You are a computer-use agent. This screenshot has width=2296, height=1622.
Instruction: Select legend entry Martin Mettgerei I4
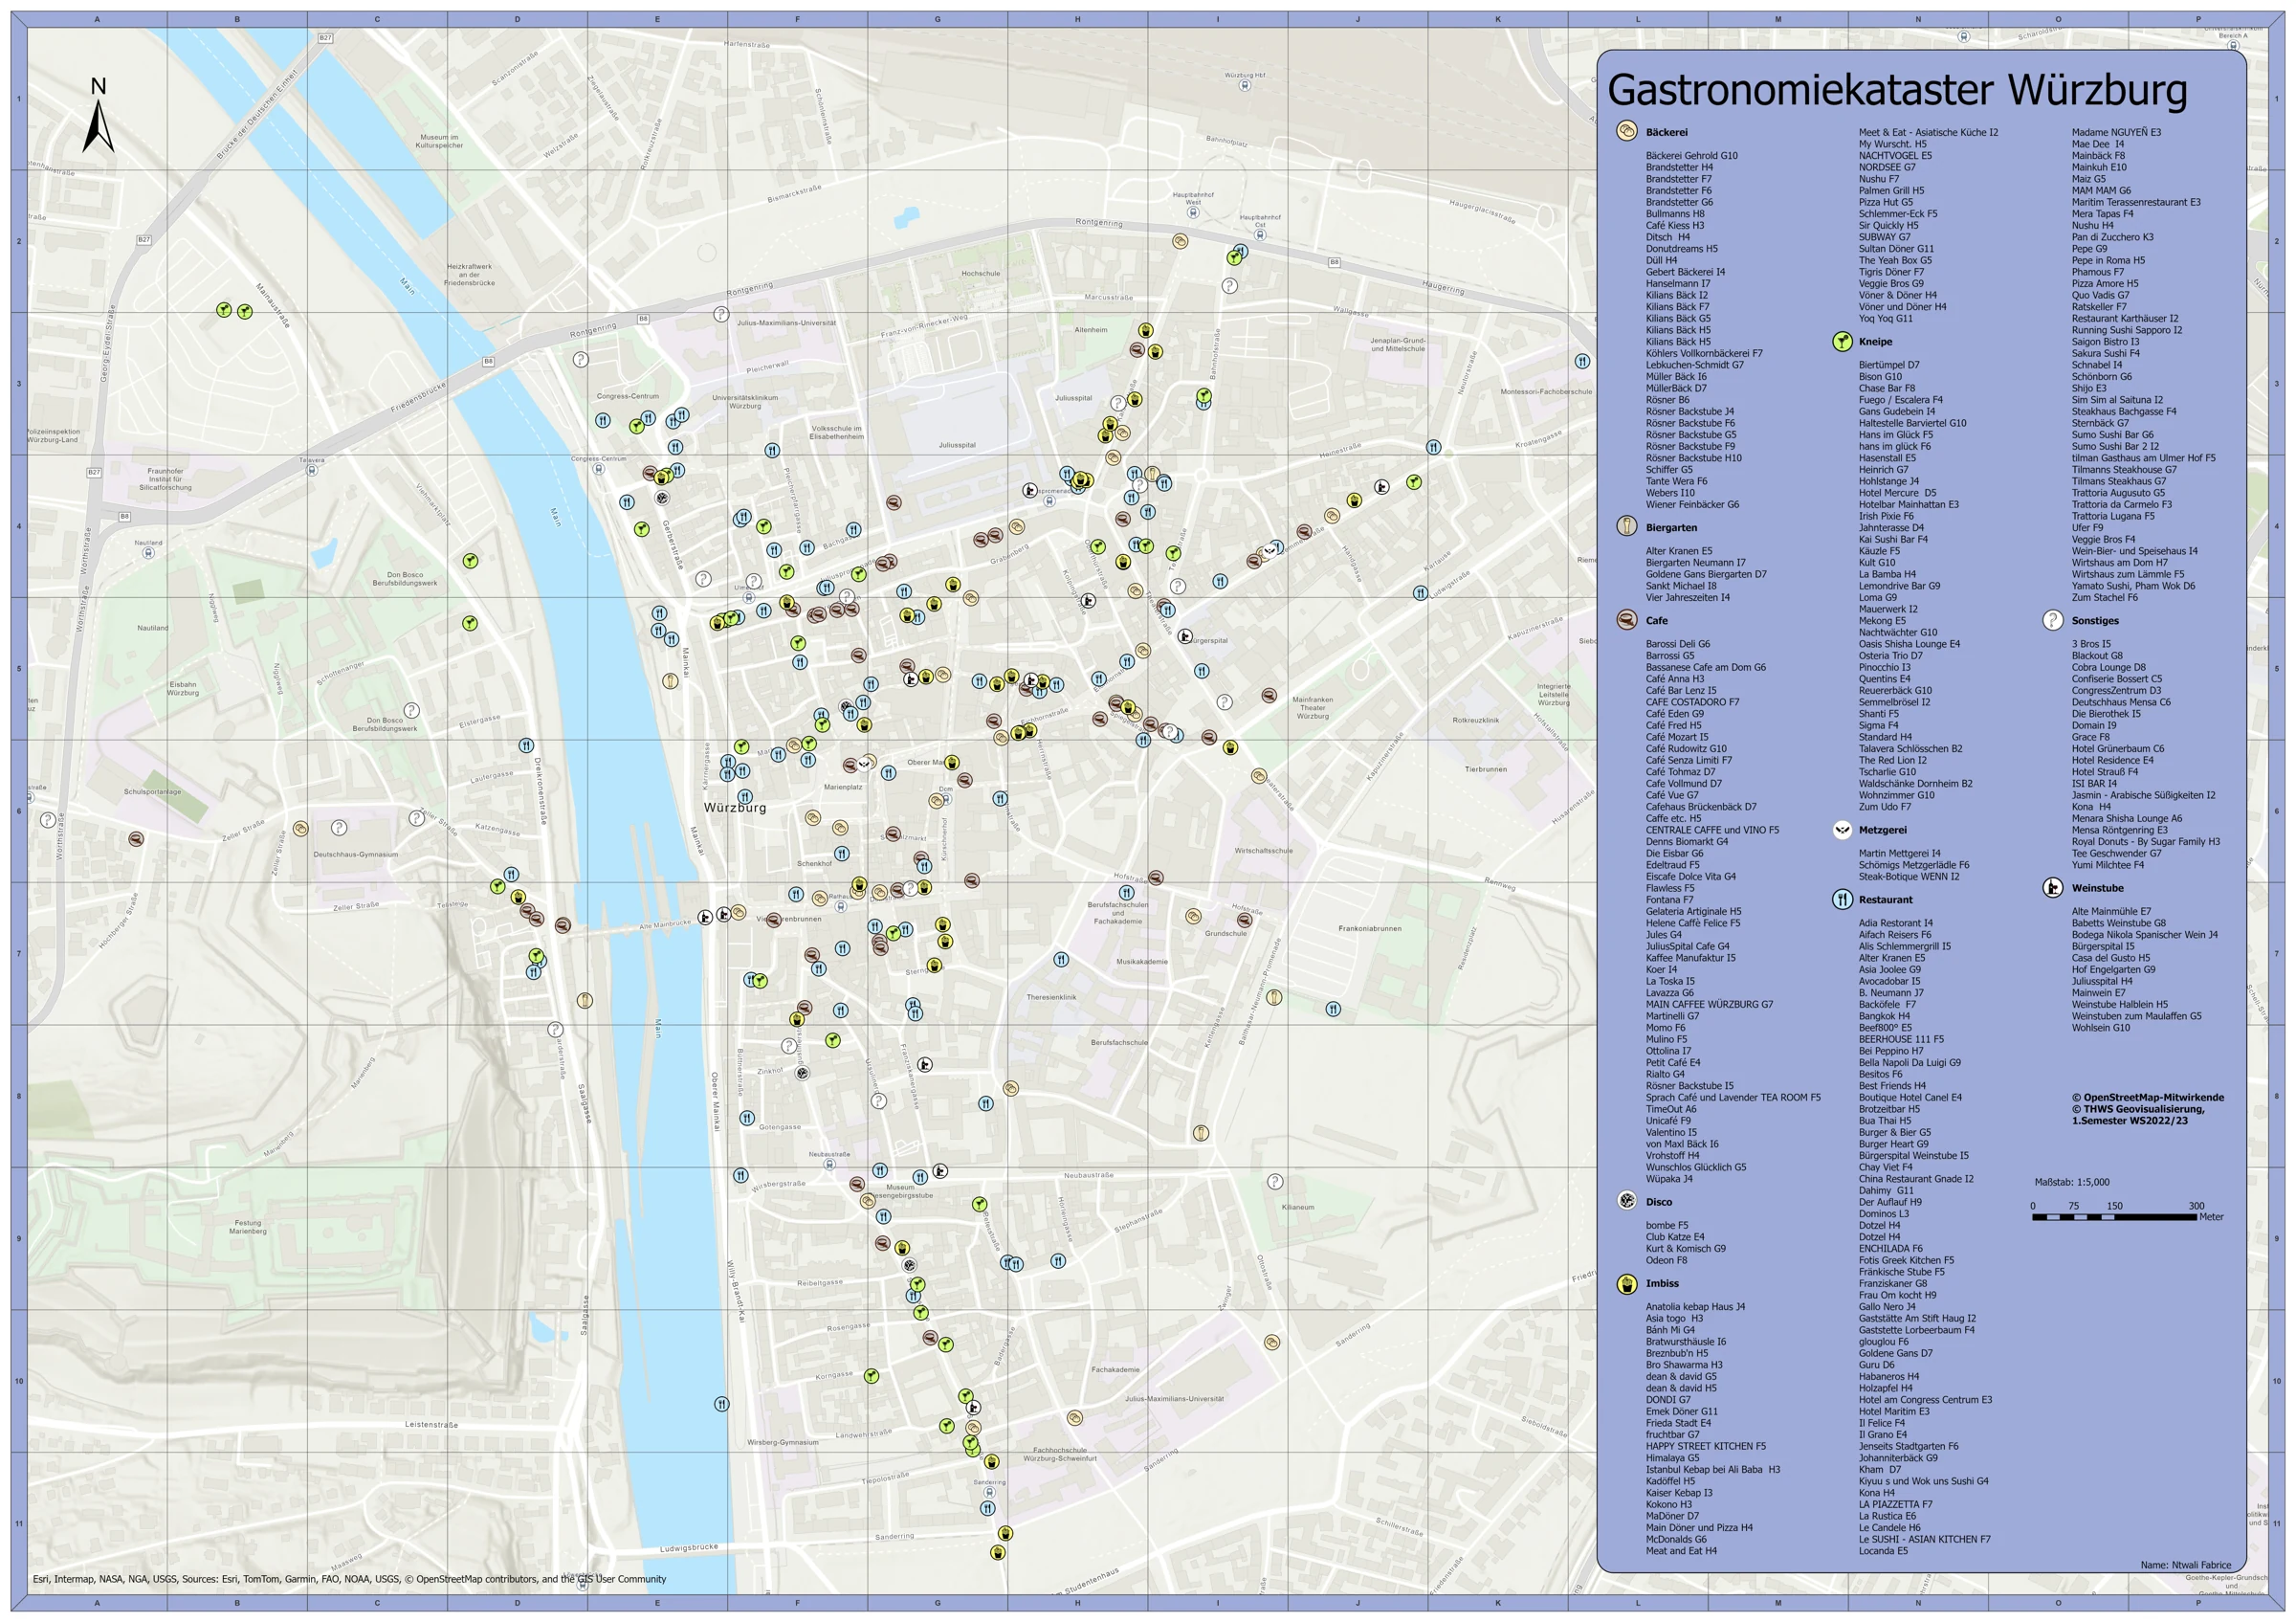[1899, 854]
